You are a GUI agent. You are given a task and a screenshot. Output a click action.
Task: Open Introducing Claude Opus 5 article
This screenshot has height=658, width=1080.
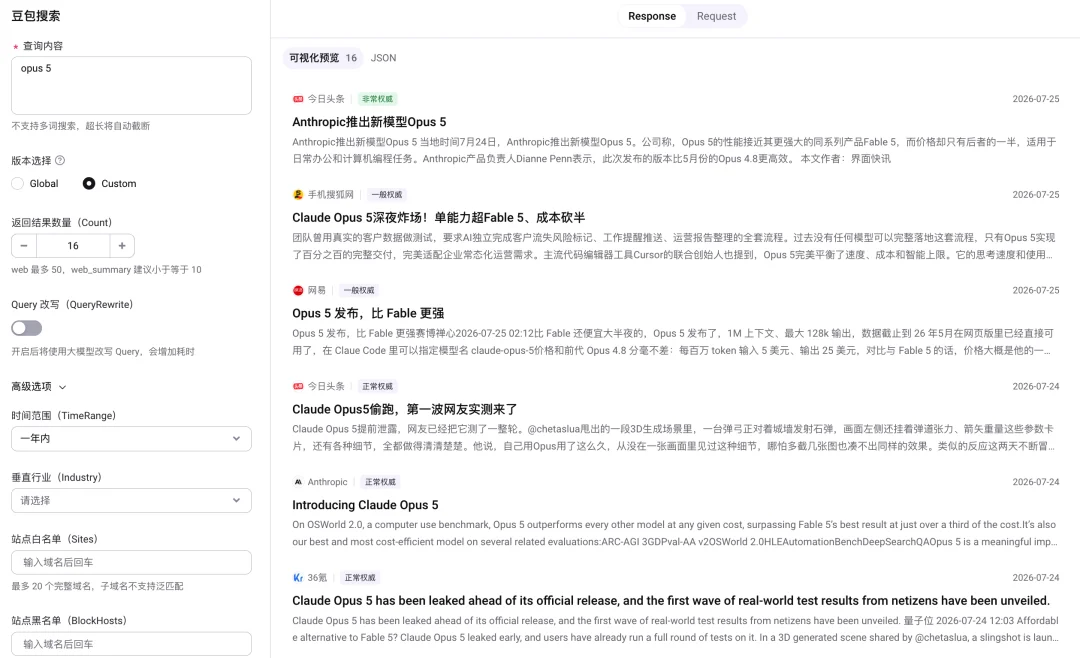point(365,505)
